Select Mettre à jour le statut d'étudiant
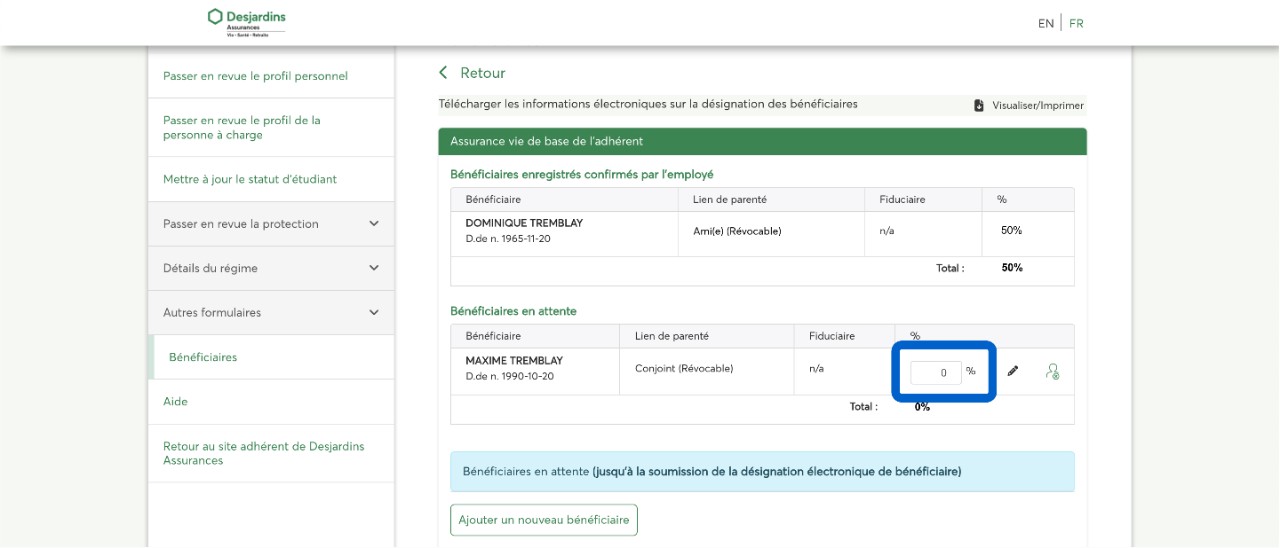1280x548 pixels. tap(250, 179)
